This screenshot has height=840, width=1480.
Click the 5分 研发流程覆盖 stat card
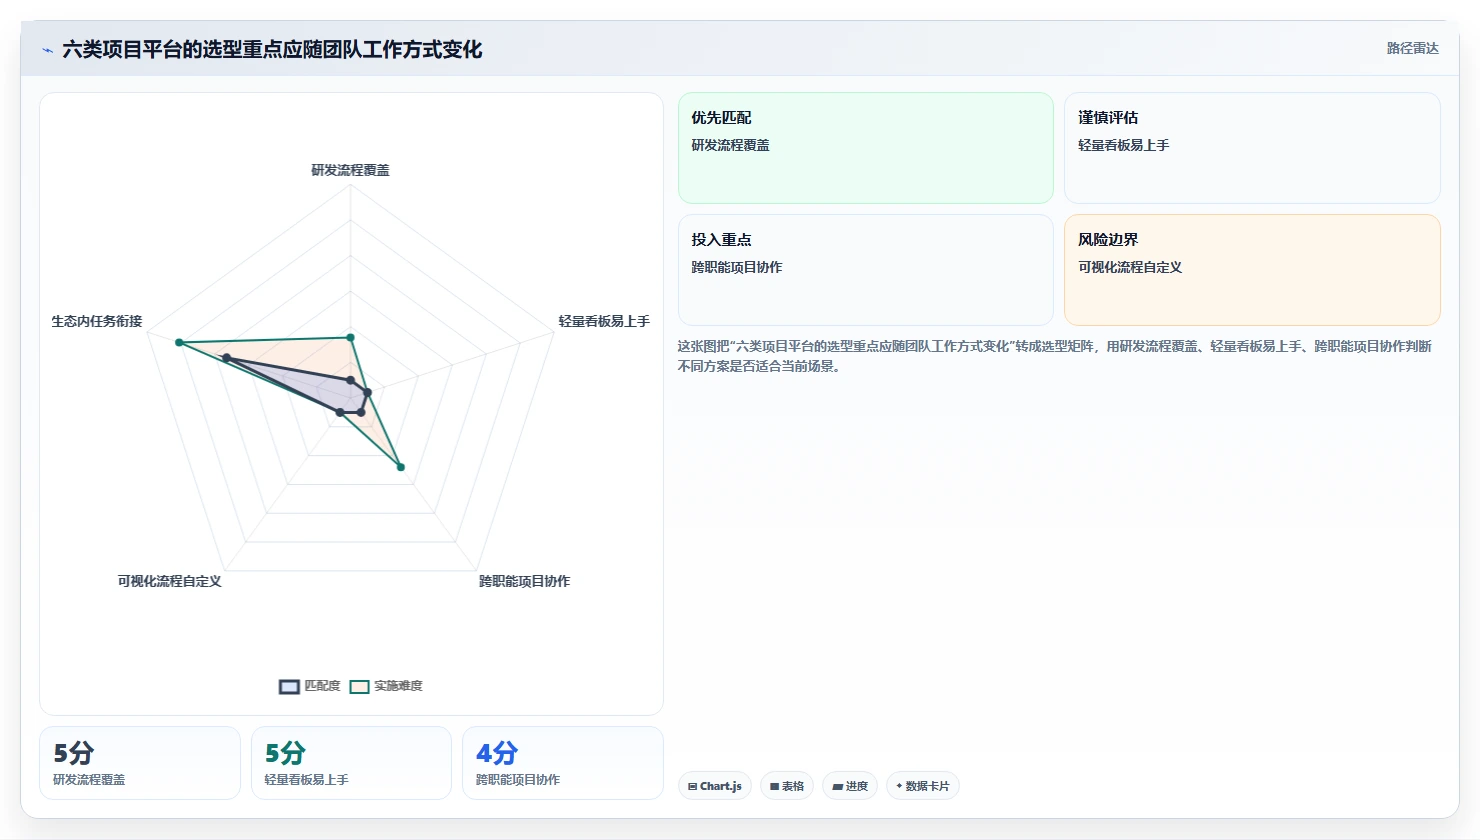(140, 763)
